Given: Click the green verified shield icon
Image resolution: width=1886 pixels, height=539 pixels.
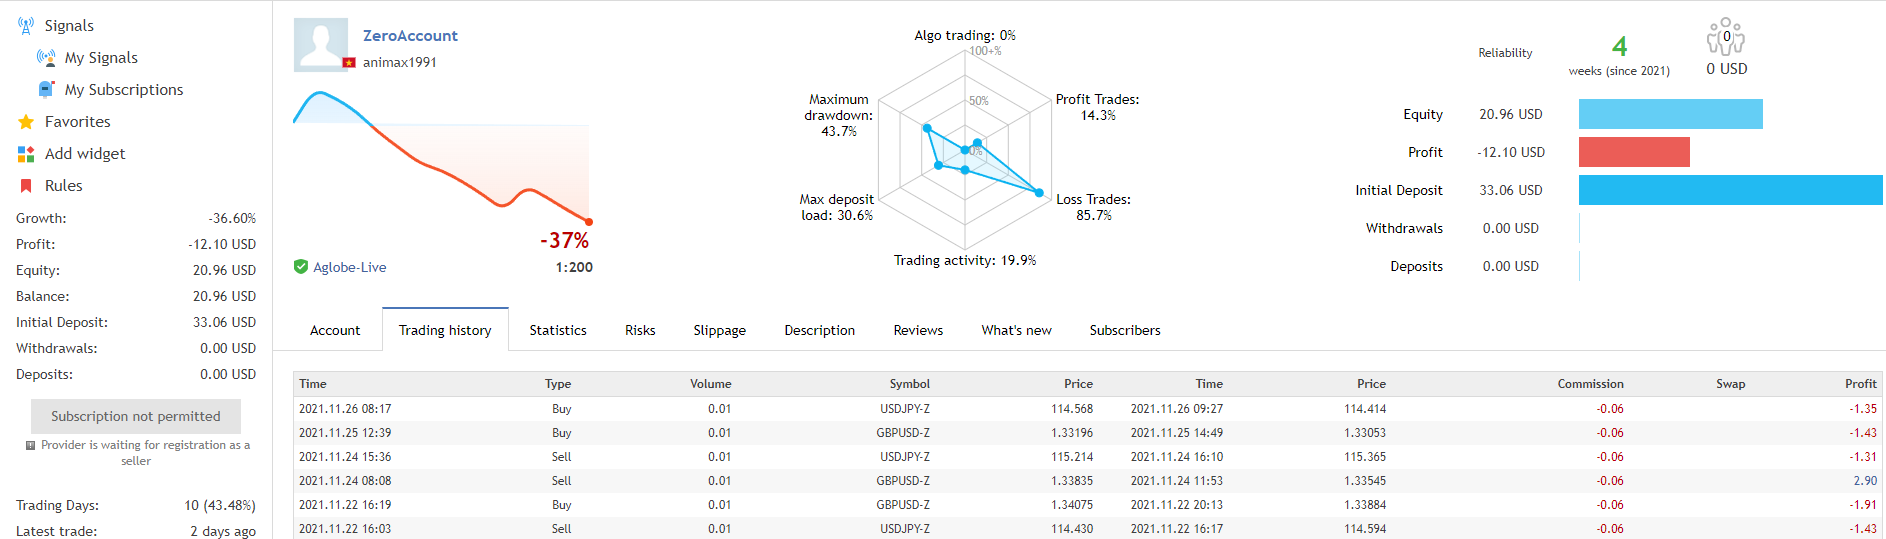Looking at the screenshot, I should point(301,267).
